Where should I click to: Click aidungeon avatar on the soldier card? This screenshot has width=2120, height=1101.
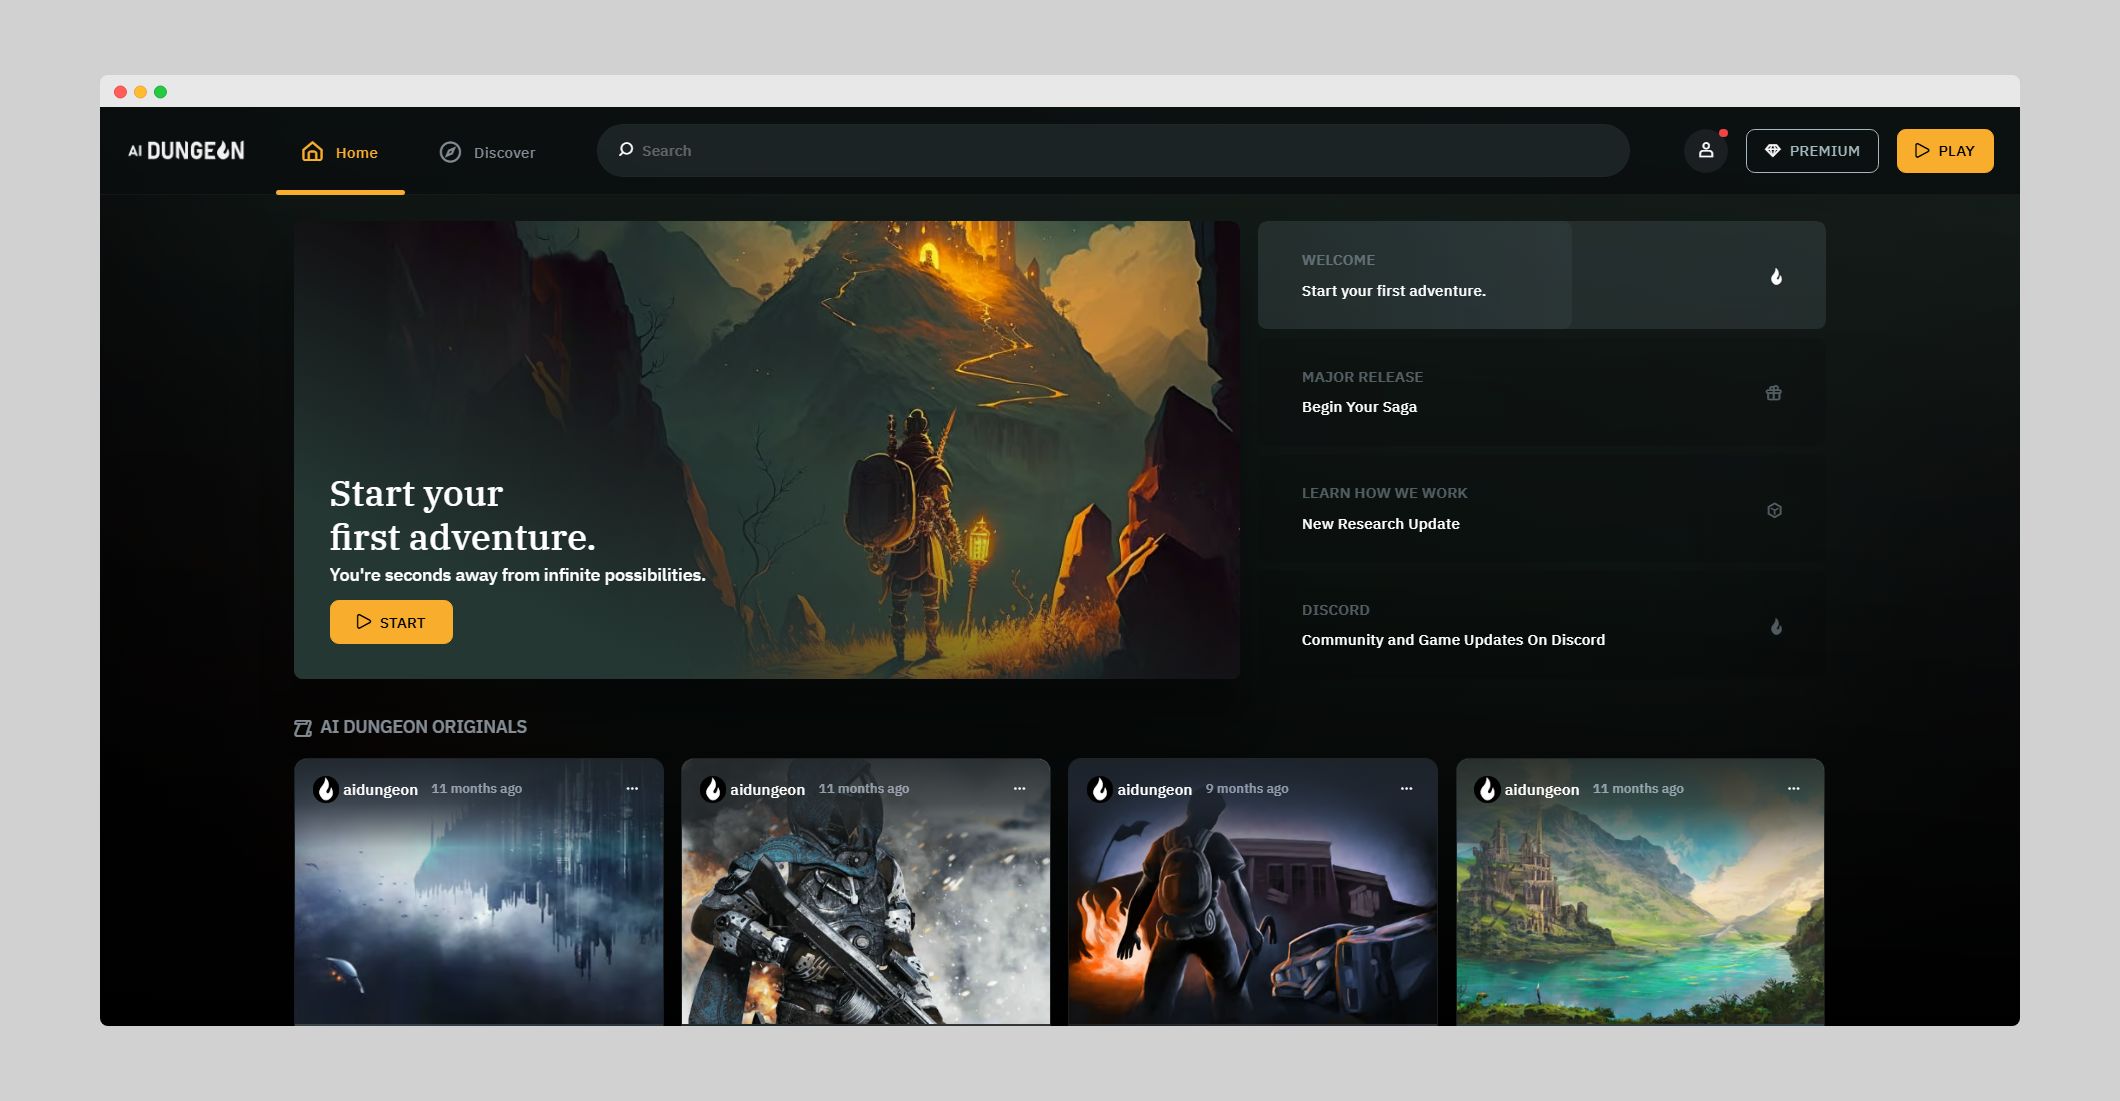pos(713,789)
